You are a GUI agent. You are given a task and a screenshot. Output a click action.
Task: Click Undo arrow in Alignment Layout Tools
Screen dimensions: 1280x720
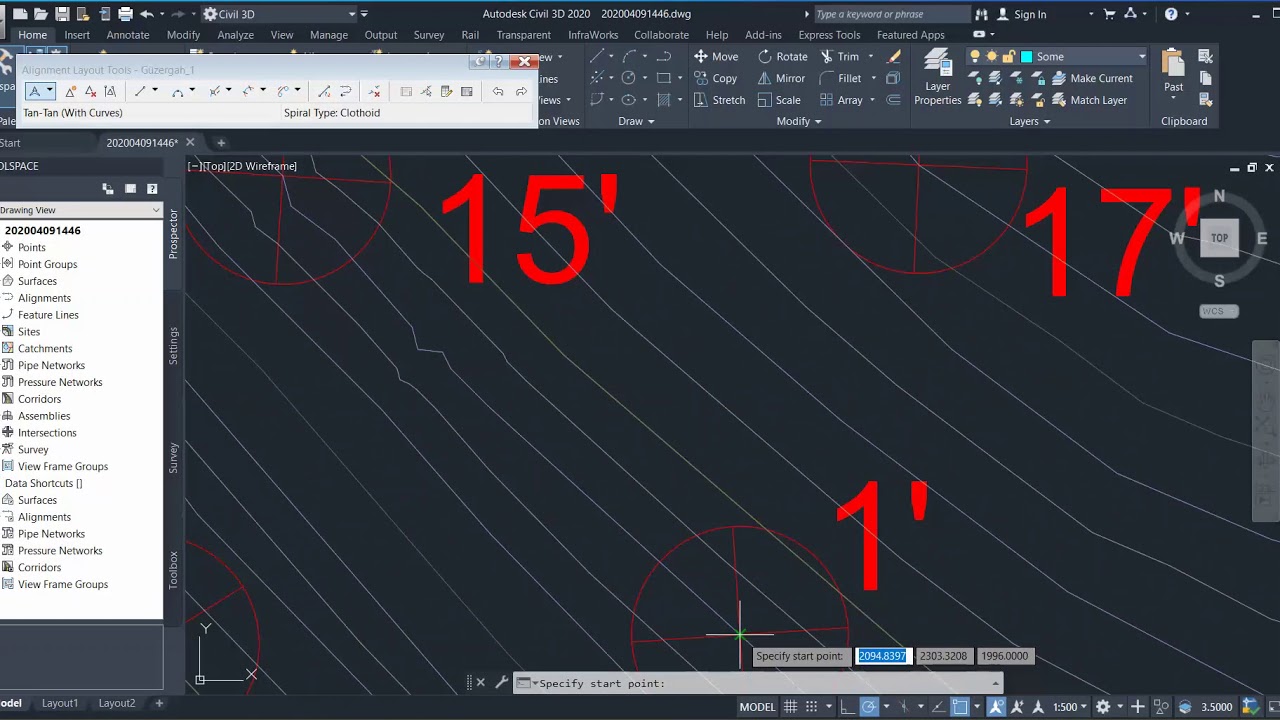498,92
